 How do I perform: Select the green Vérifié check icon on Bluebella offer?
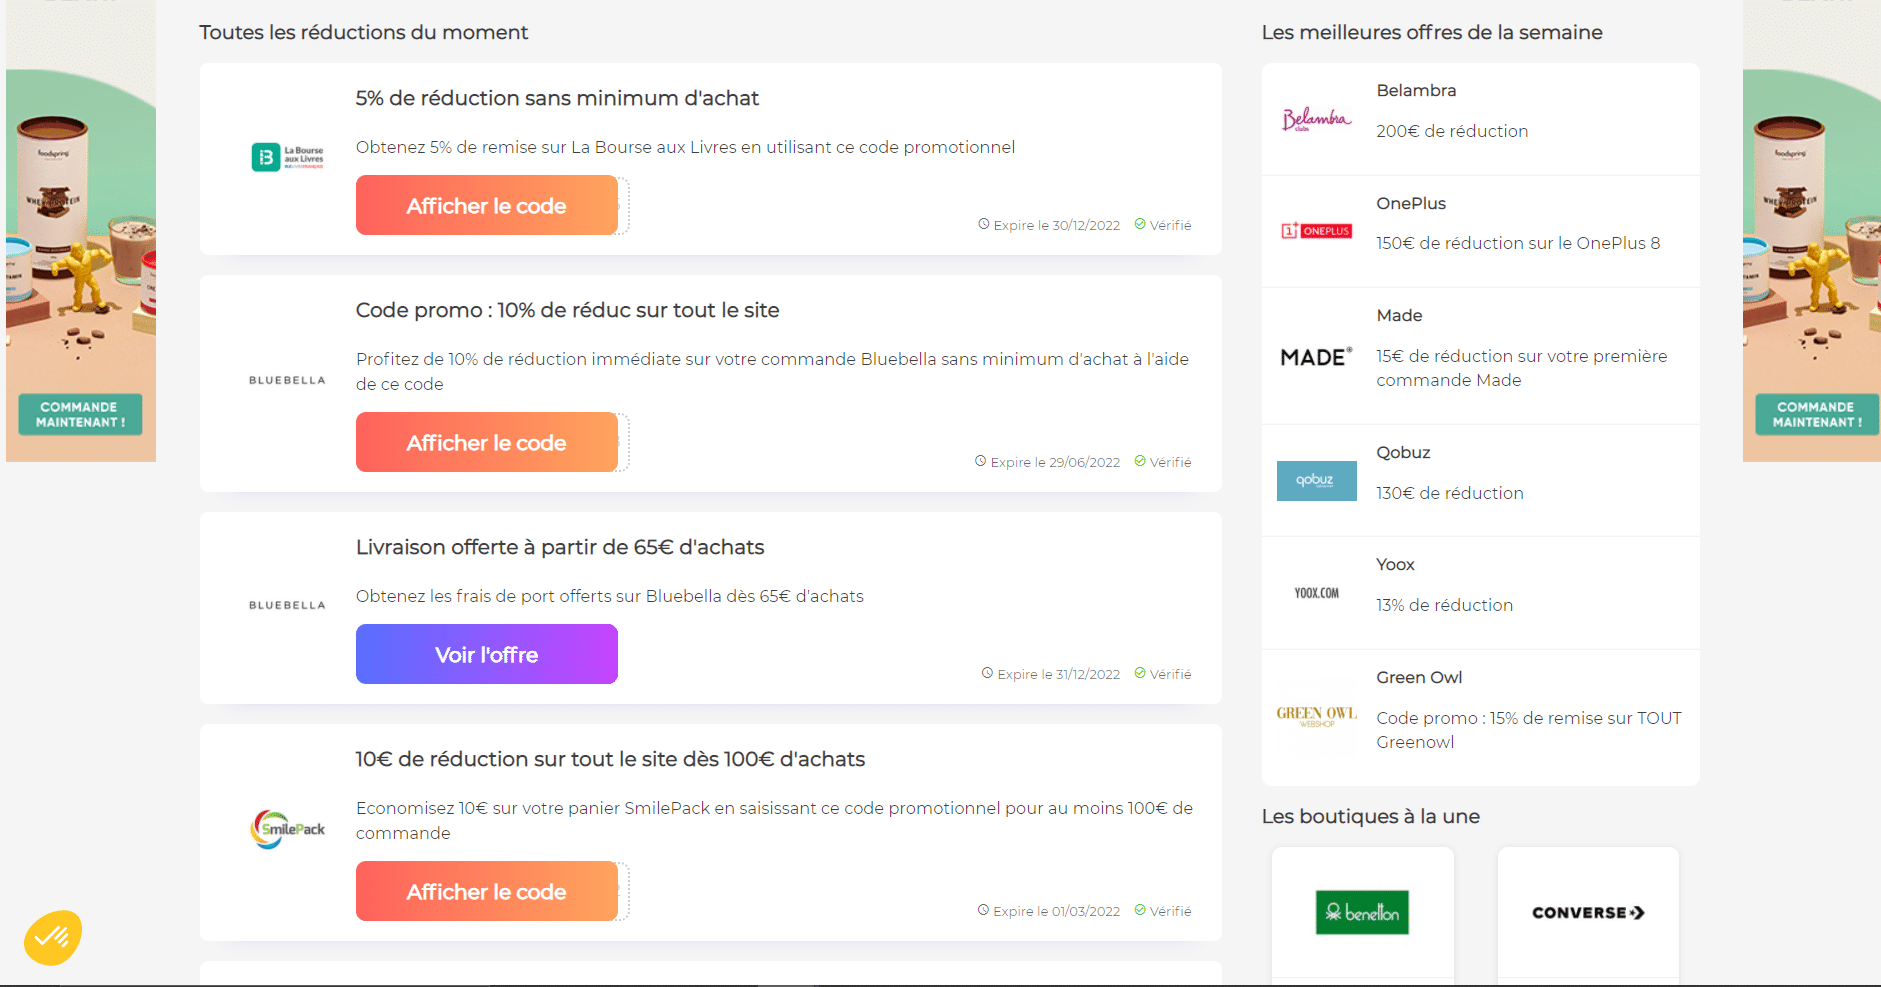tap(1141, 461)
